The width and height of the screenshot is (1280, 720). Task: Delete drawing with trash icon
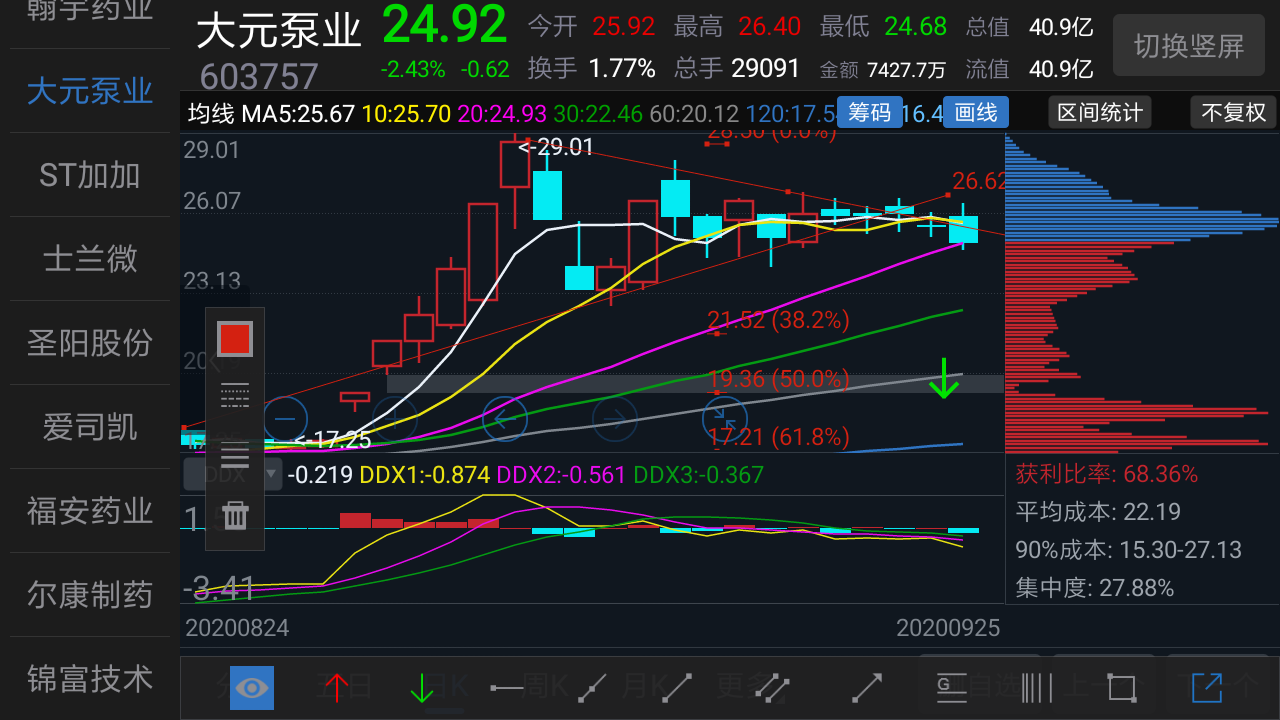point(235,516)
